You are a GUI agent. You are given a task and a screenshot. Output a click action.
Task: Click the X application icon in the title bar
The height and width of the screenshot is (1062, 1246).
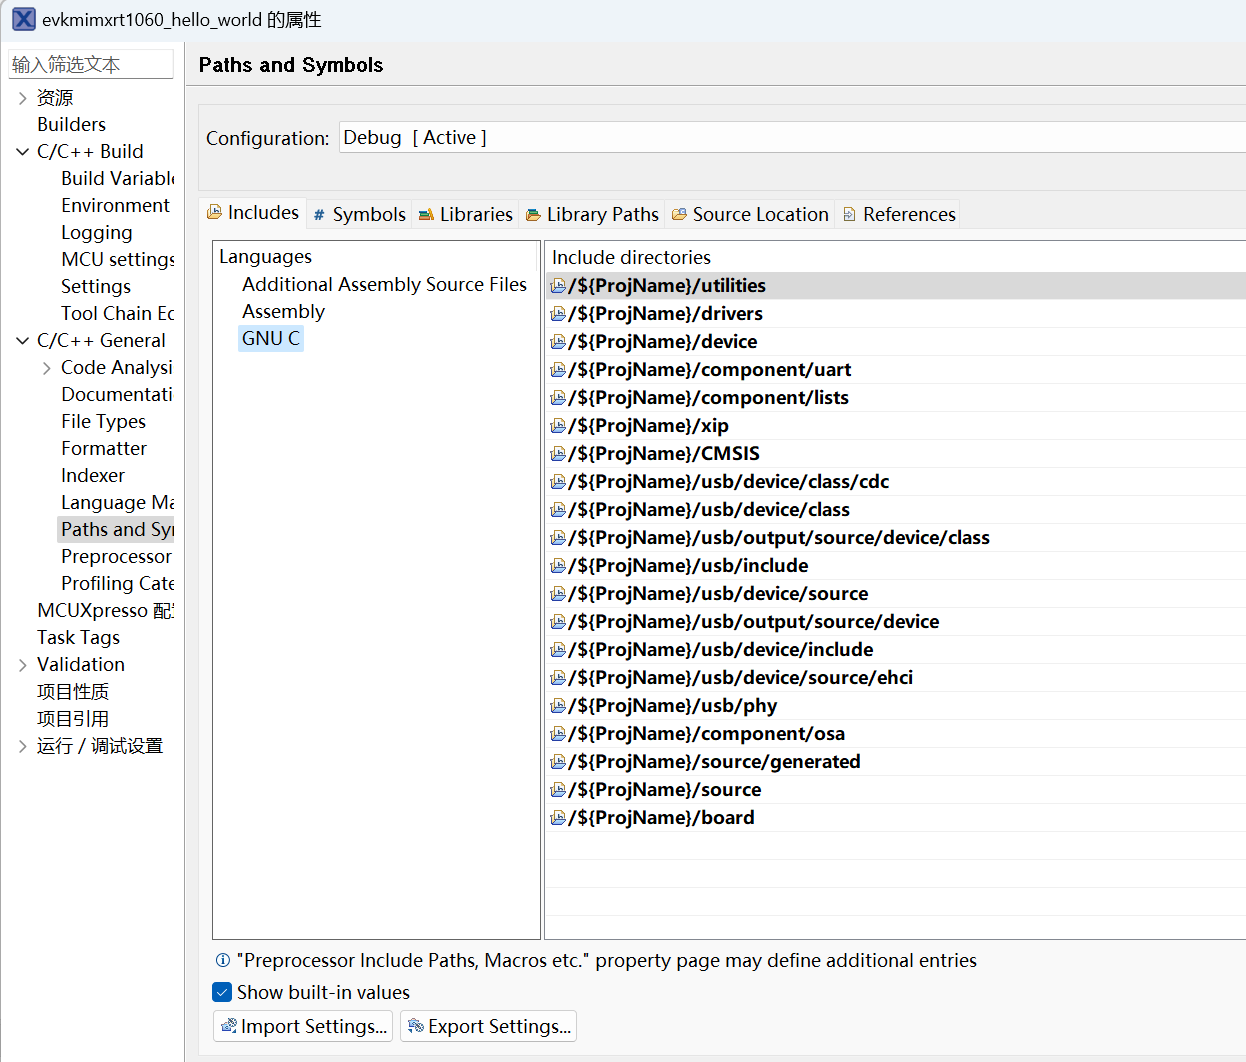(23, 19)
